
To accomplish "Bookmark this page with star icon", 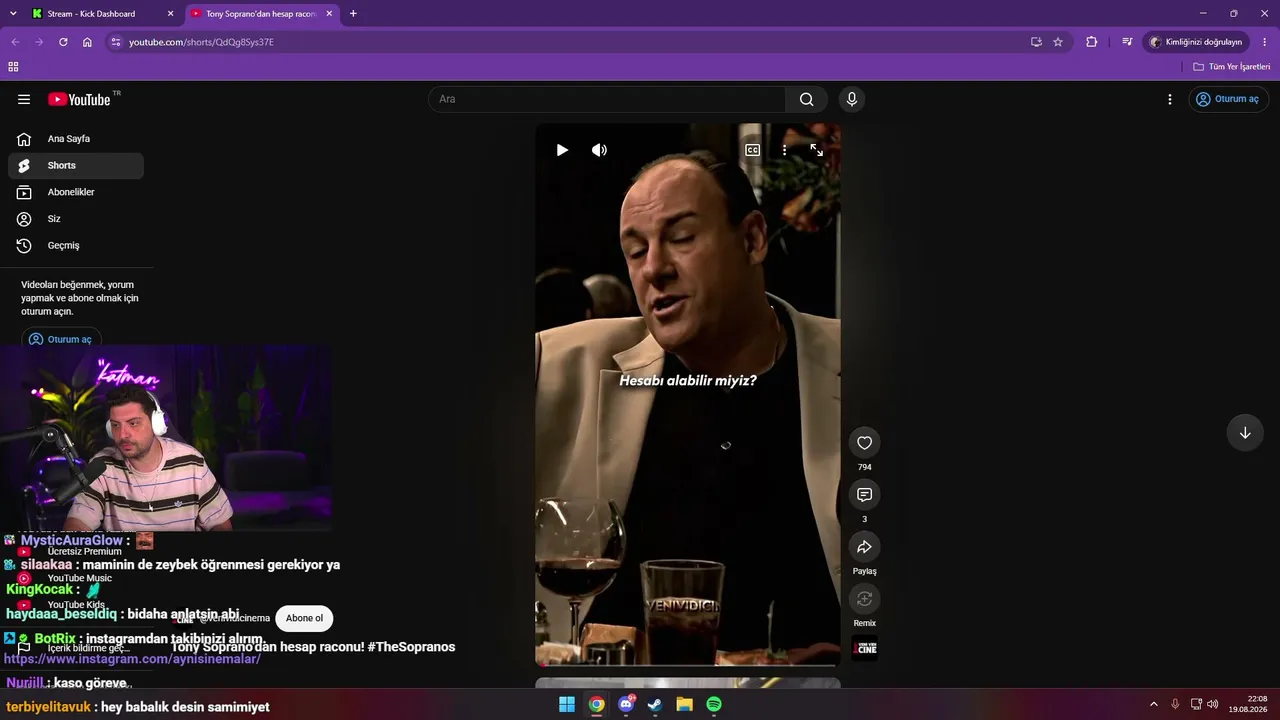I will [1058, 42].
